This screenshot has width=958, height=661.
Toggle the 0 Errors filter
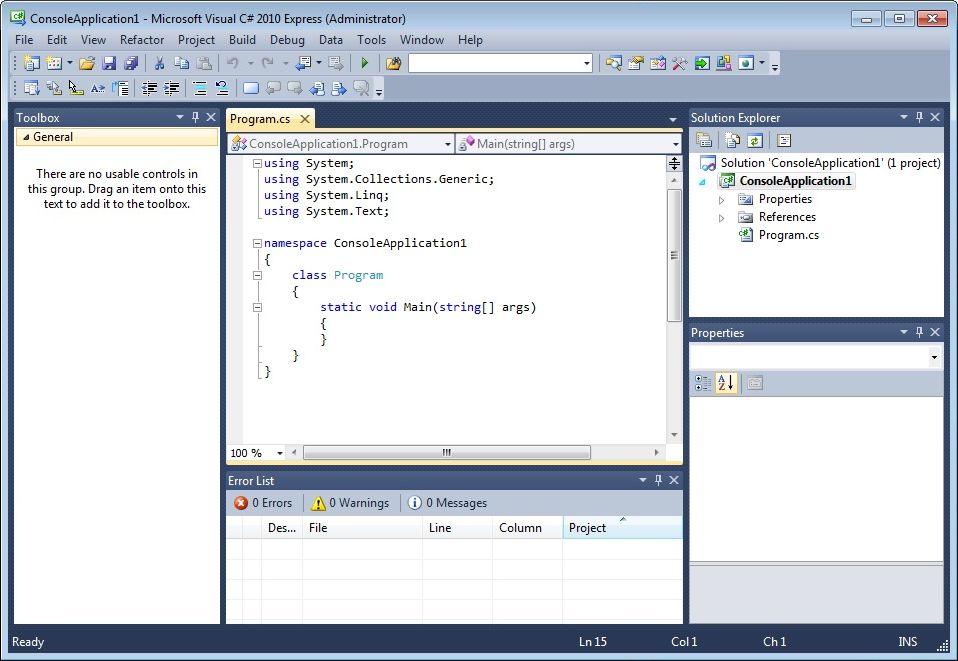pyautogui.click(x=263, y=503)
